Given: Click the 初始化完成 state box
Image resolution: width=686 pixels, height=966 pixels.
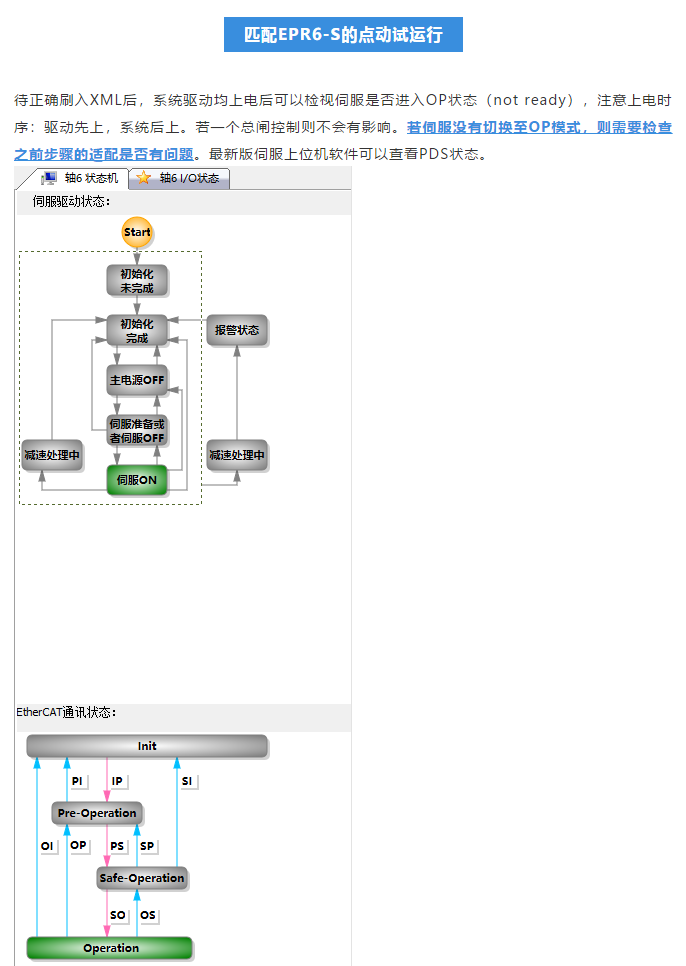Looking at the screenshot, I should pos(137,331).
